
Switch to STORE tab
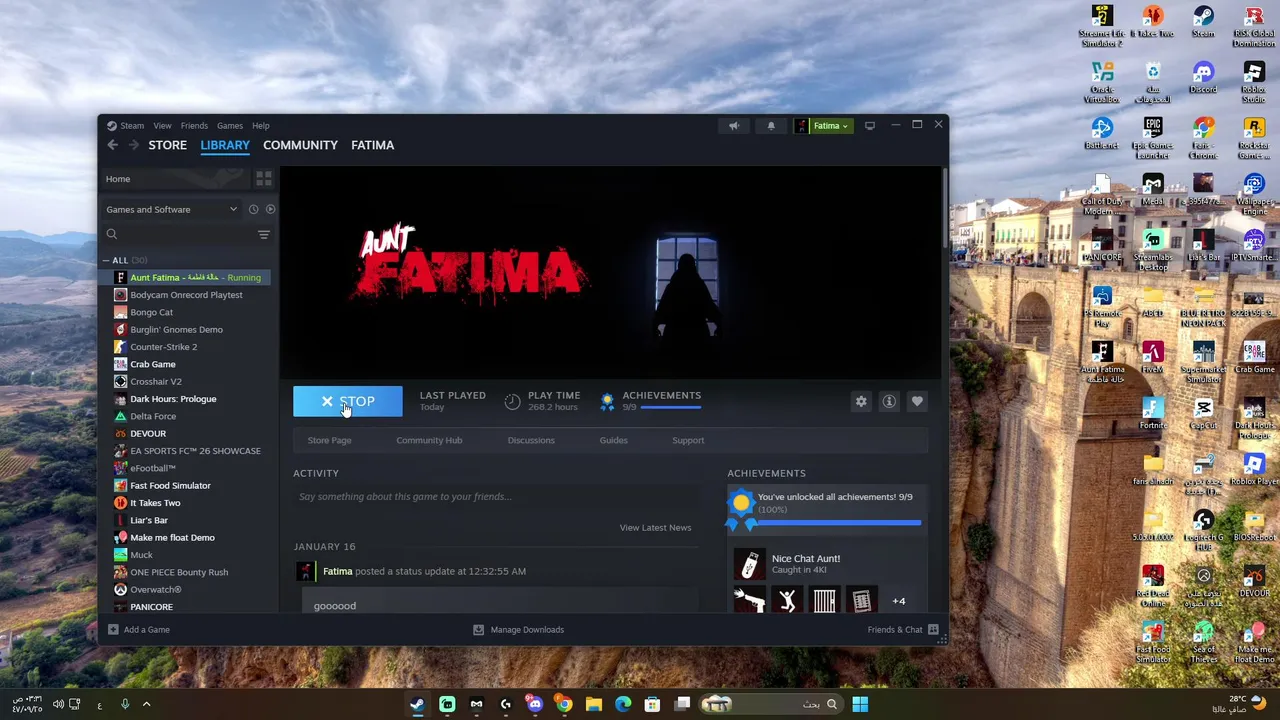tap(168, 145)
